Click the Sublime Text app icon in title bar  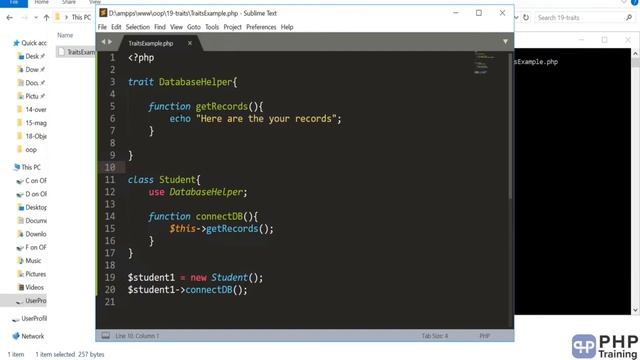click(103, 13)
